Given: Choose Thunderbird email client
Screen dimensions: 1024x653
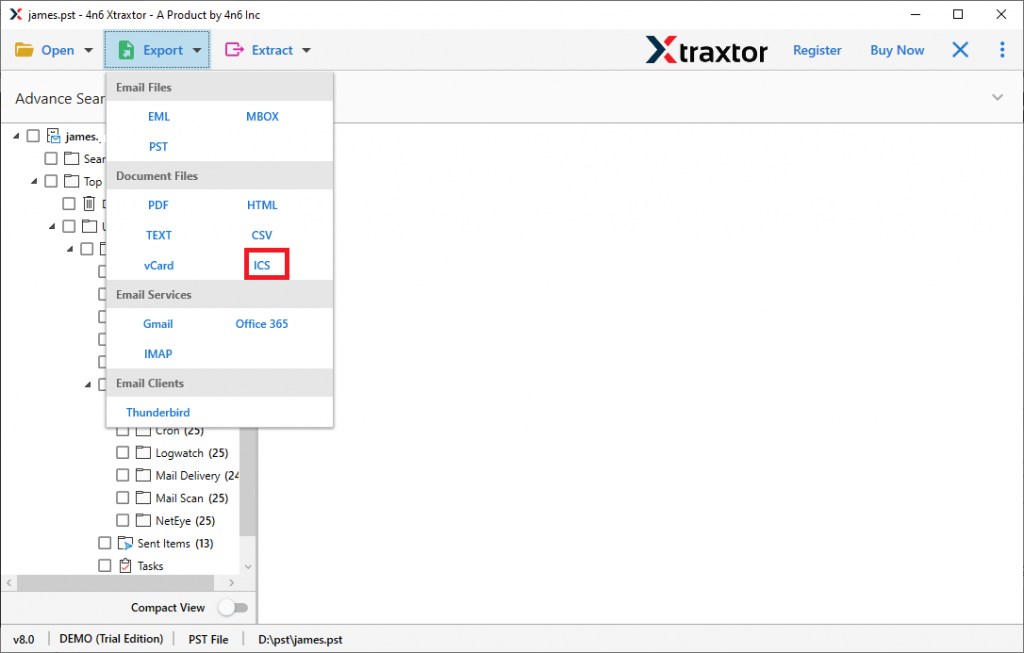Looking at the screenshot, I should click(x=158, y=413).
